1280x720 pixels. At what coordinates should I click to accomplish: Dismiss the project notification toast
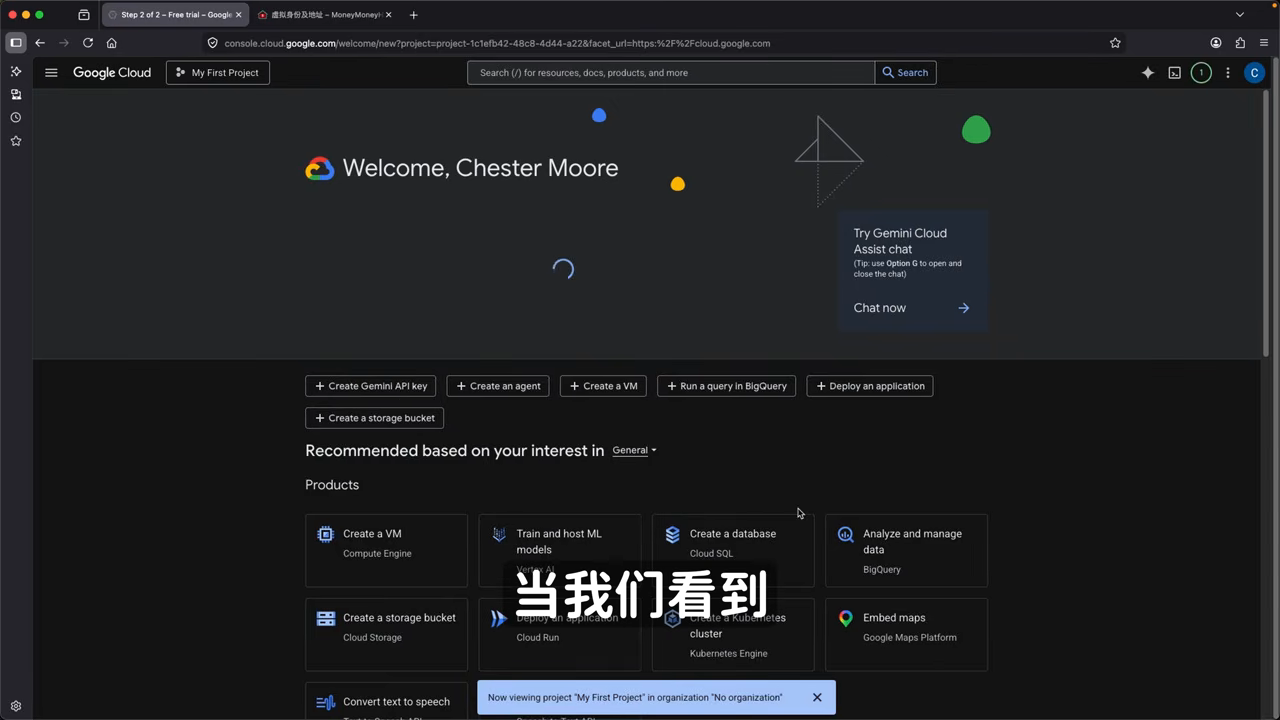[817, 698]
